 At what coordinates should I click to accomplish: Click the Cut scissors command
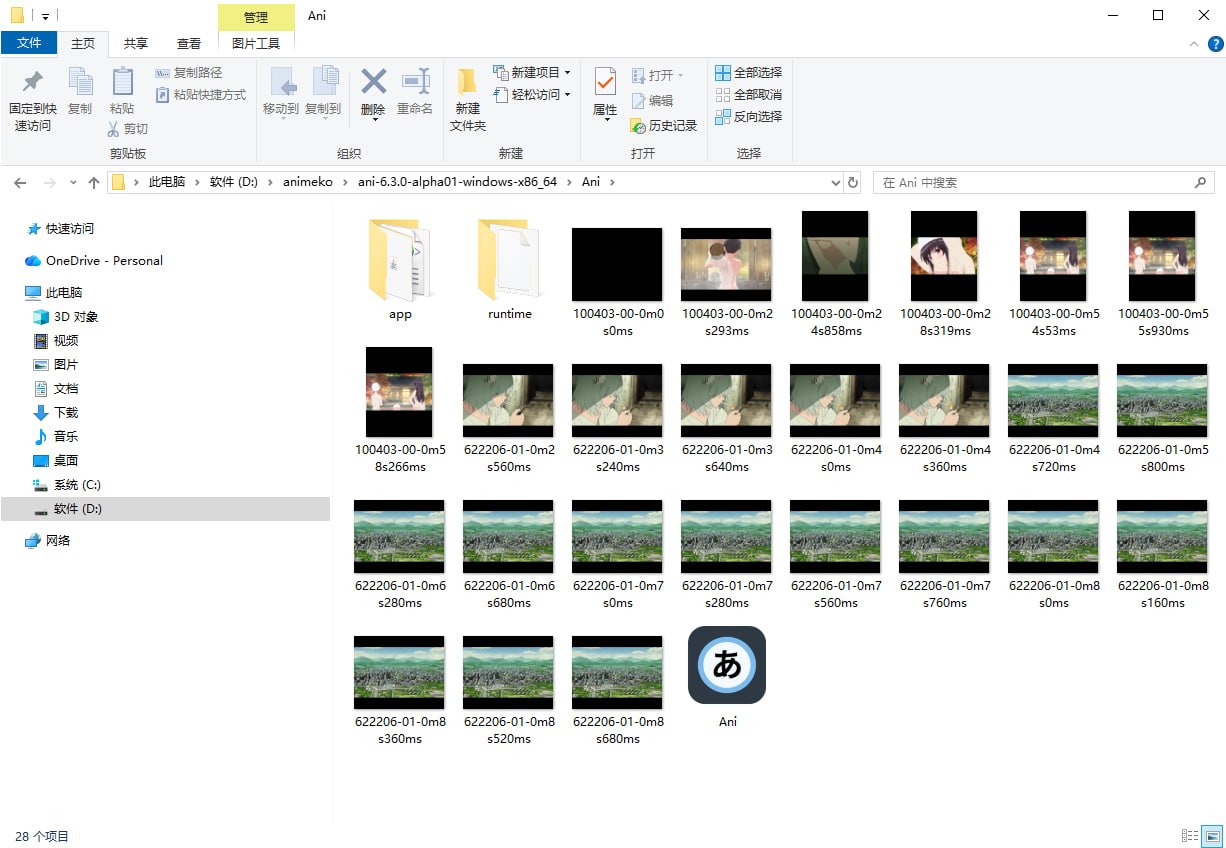128,128
